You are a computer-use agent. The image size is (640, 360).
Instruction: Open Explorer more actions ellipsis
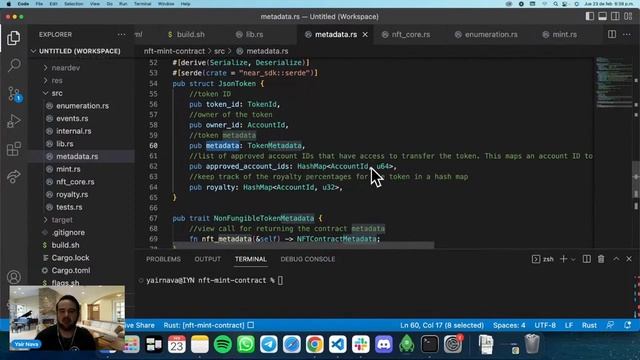(x=121, y=35)
